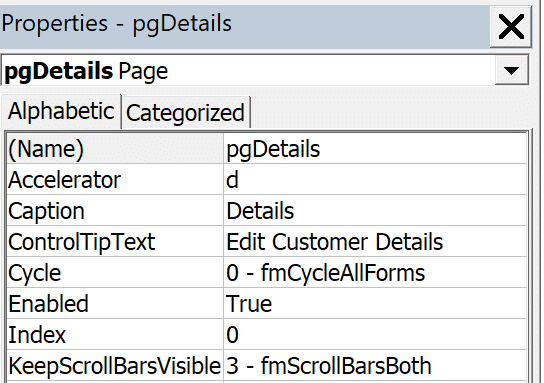Select the Cycle property label
Screen dimensions: 544x383
(115, 273)
